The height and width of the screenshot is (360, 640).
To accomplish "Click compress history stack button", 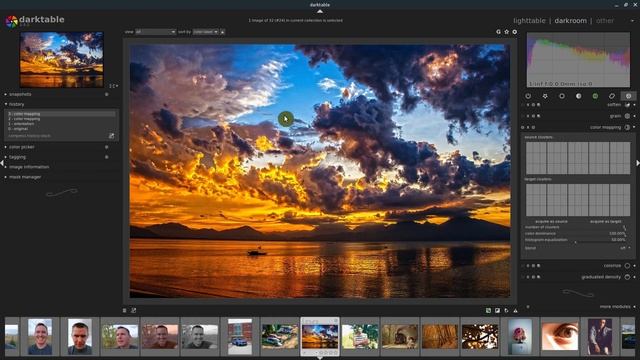I will (x=29, y=136).
